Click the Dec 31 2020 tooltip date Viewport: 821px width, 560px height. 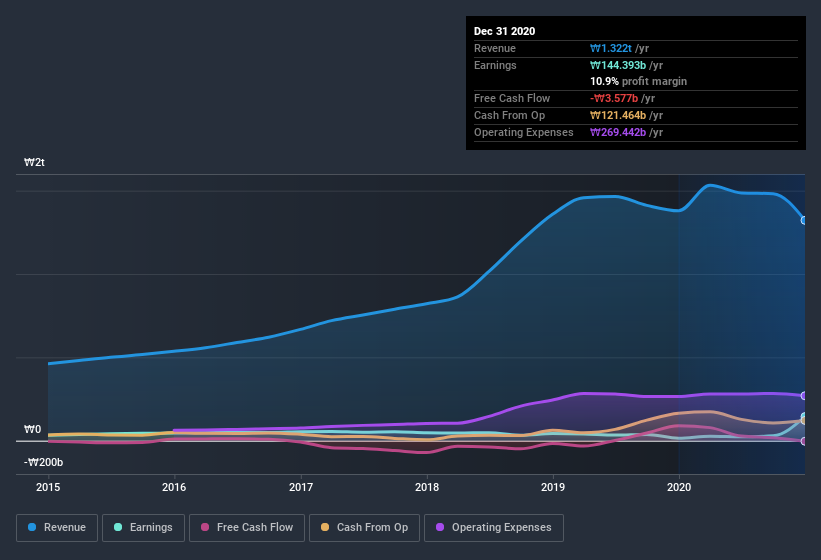(x=504, y=31)
